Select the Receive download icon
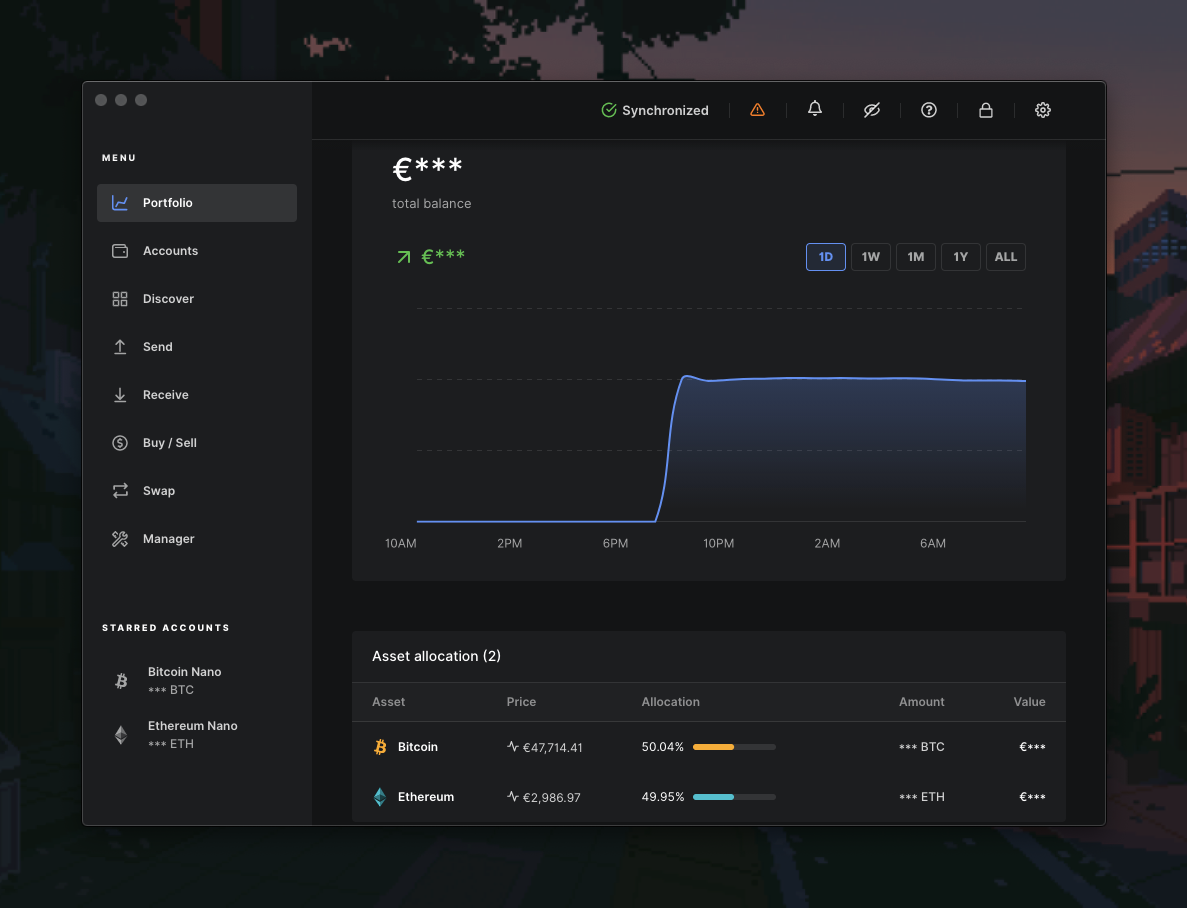The image size is (1187, 908). [120, 395]
